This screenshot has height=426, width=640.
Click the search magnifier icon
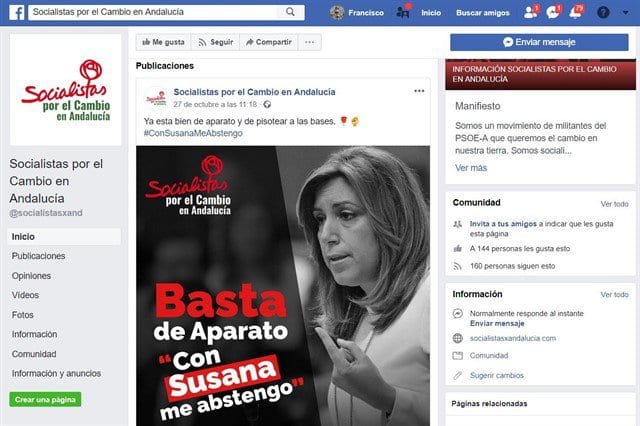pyautogui.click(x=290, y=12)
